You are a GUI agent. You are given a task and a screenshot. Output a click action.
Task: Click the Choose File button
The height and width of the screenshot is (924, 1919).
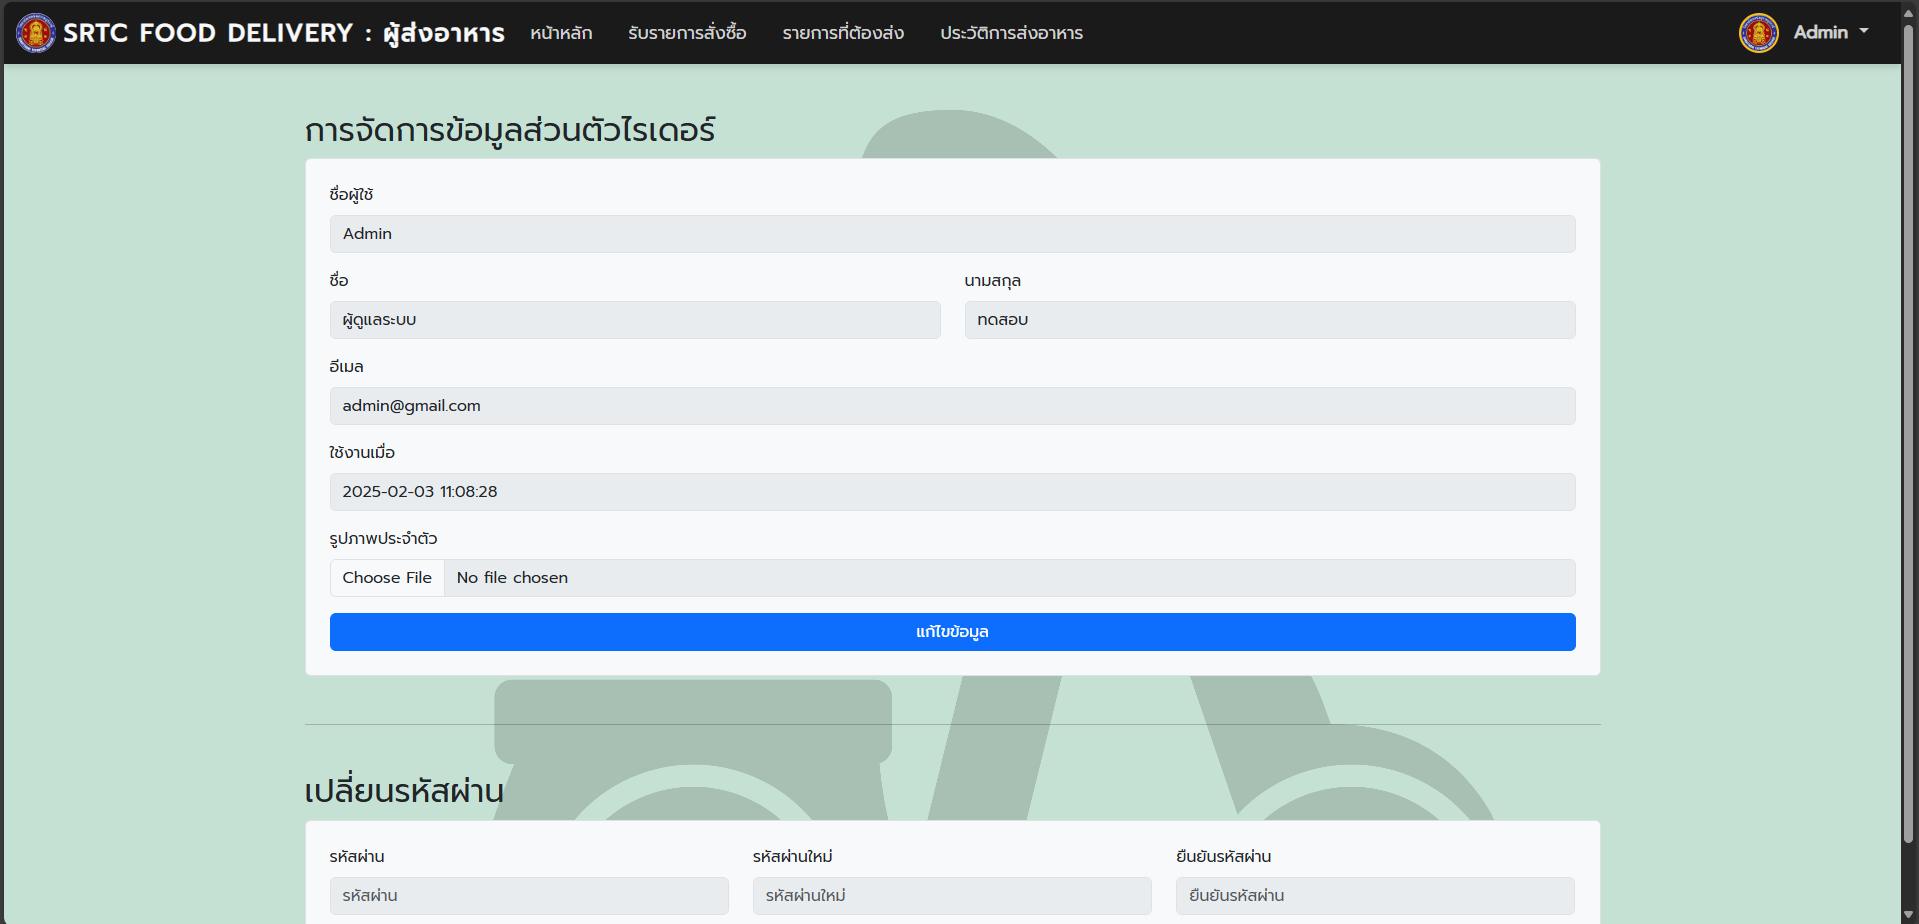tap(387, 578)
